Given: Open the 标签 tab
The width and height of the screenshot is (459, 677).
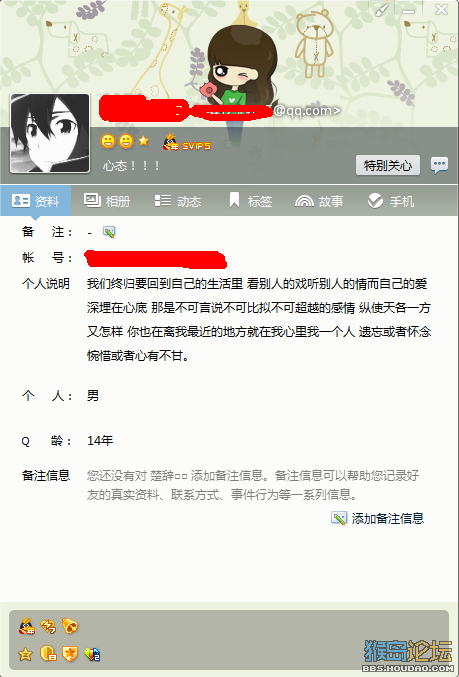Looking at the screenshot, I should point(250,201).
